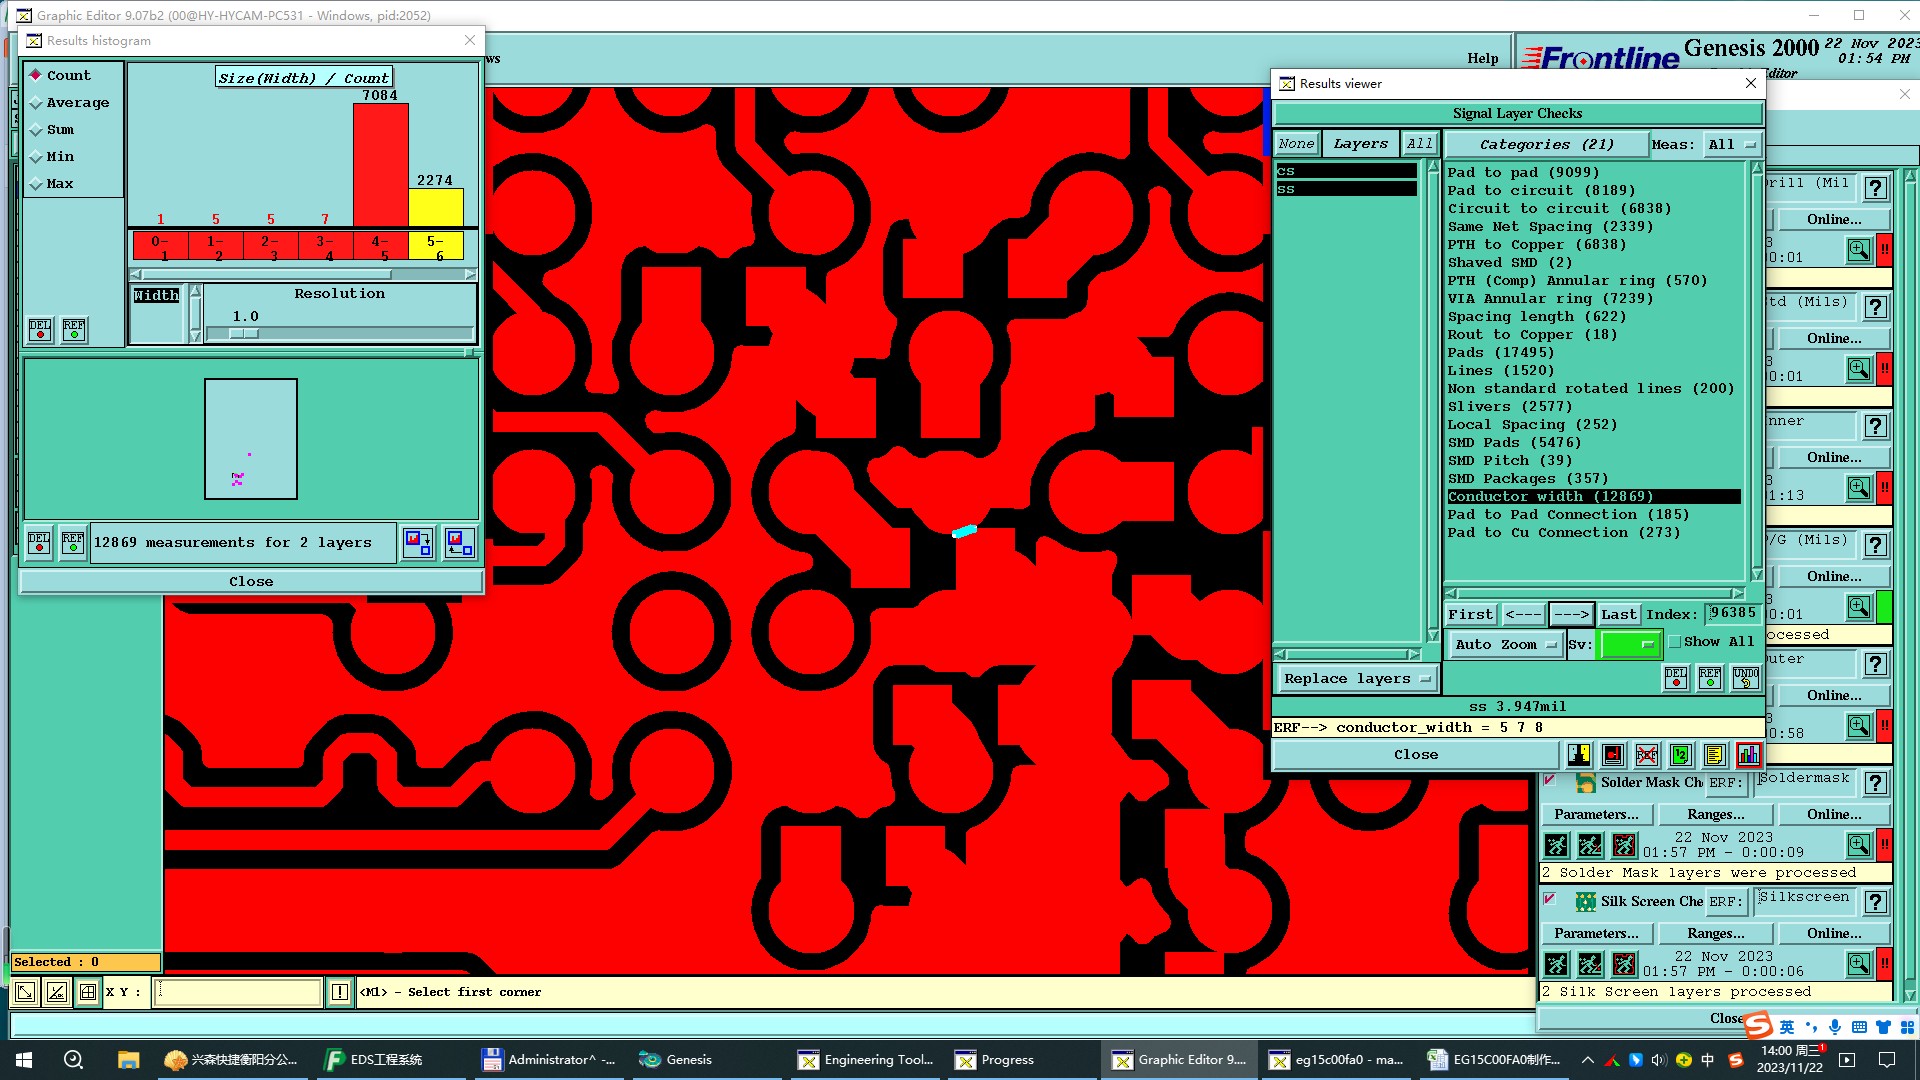Click the yellow notes report icon

(1714, 755)
